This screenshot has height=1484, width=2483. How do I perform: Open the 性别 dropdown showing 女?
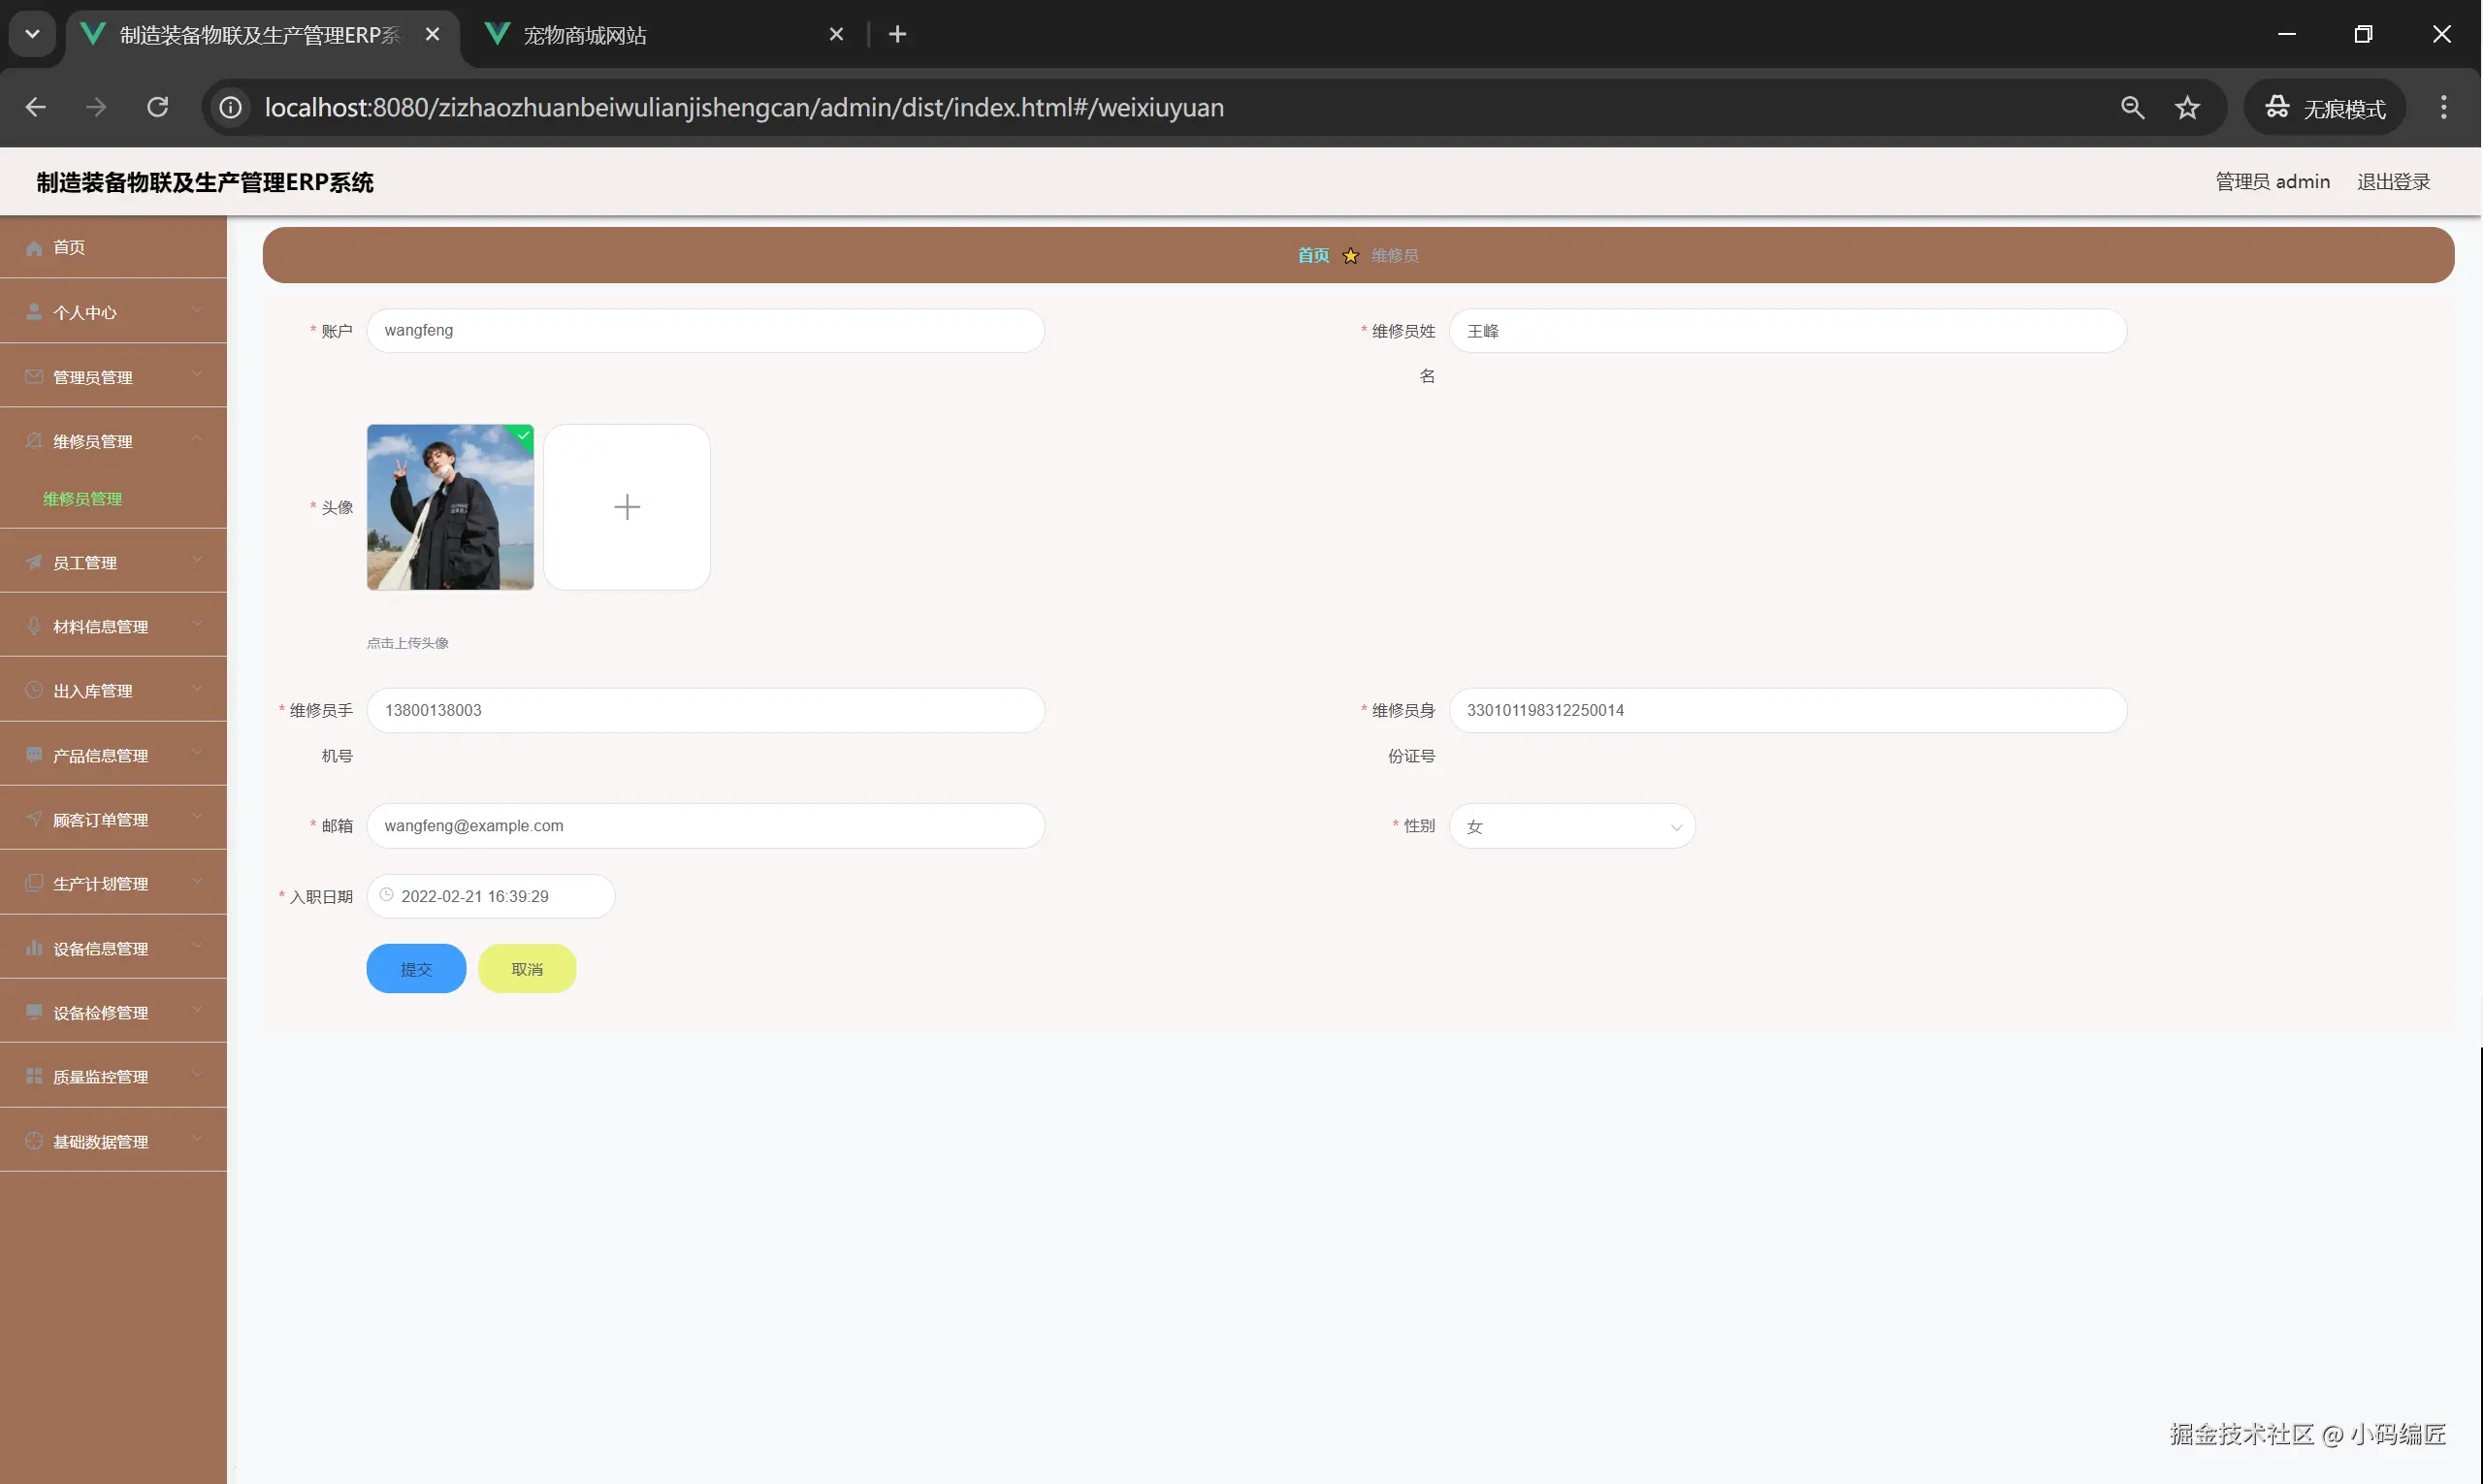pos(1571,826)
